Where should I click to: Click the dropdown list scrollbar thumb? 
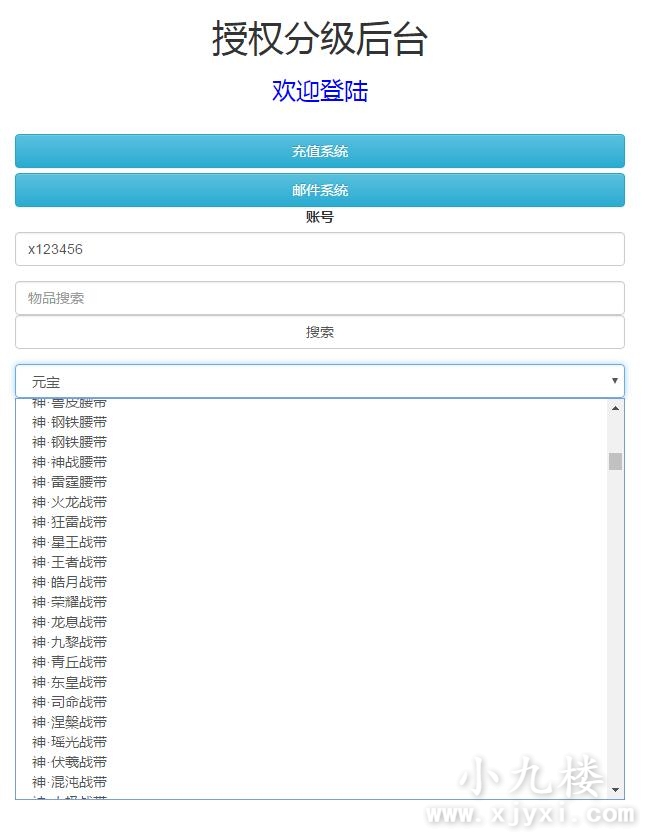click(615, 461)
